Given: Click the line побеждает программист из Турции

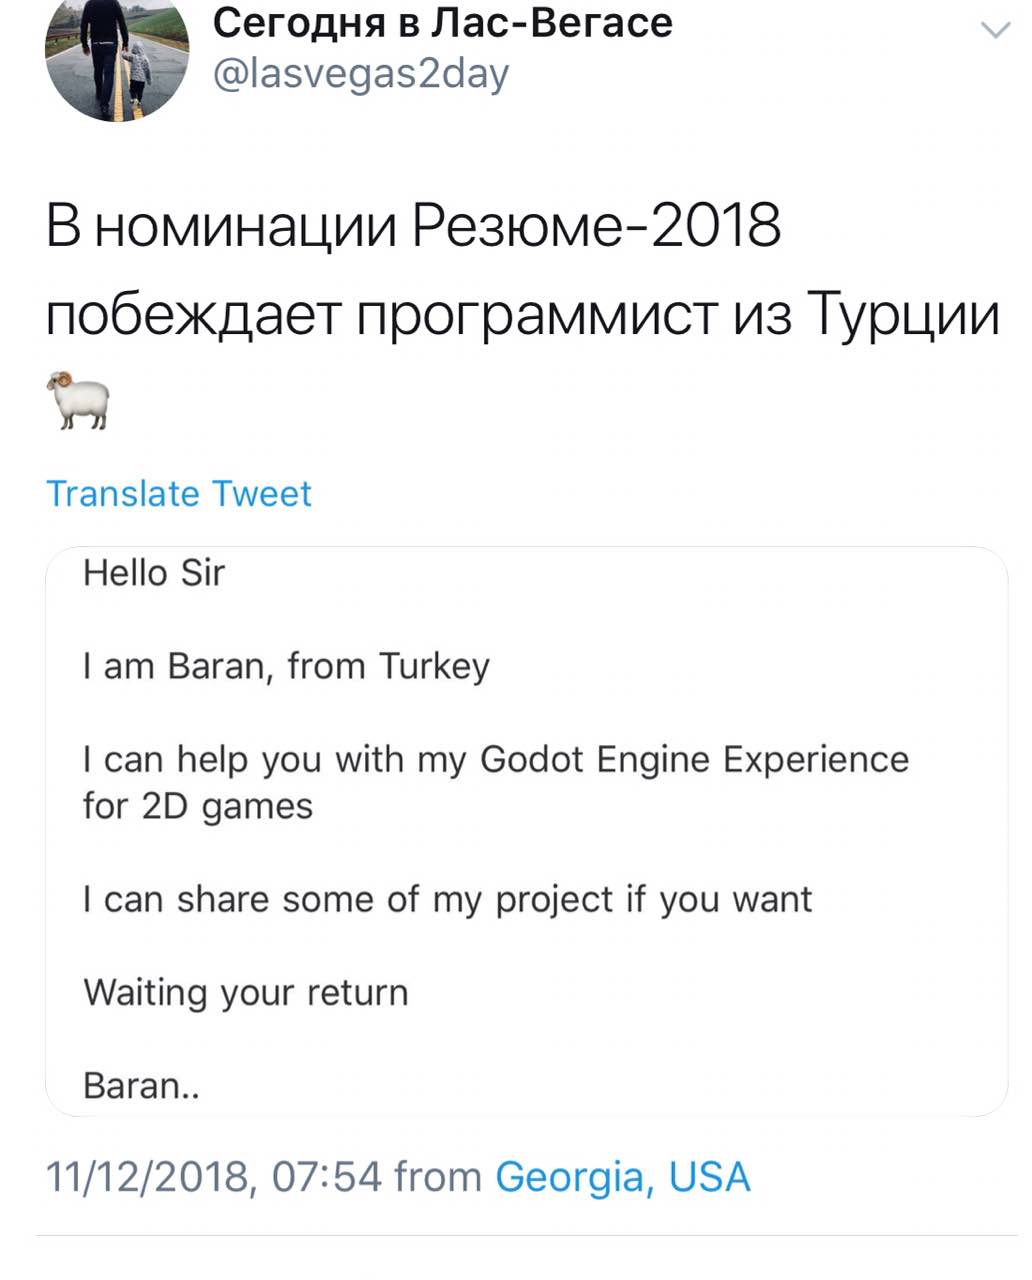Looking at the screenshot, I should [x=522, y=315].
